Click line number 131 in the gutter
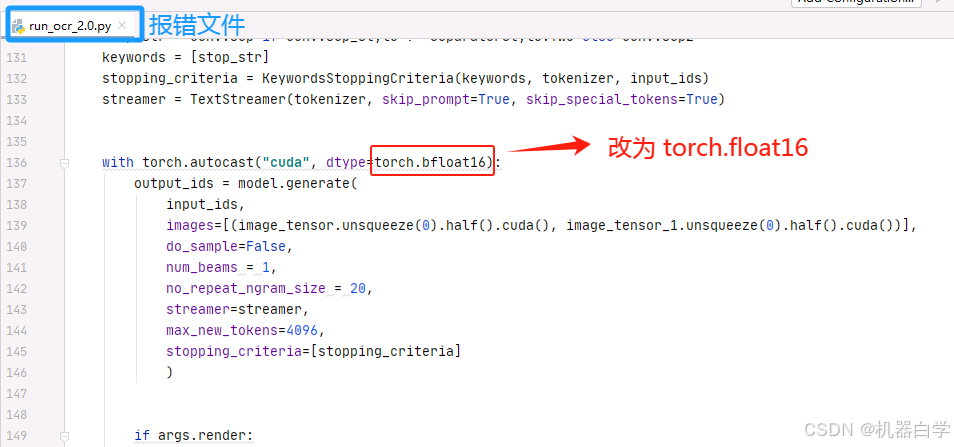Viewport: 954px width, 447px height. coord(15,58)
